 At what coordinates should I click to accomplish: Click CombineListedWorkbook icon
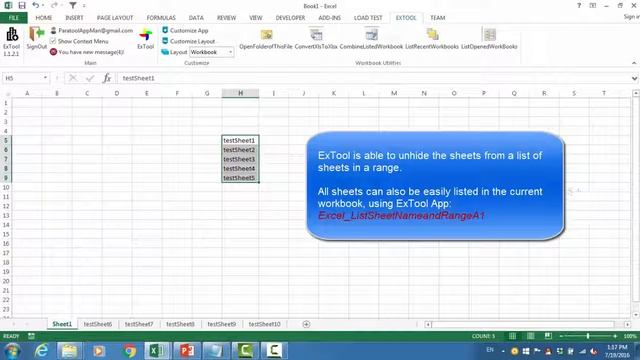tap(371, 35)
